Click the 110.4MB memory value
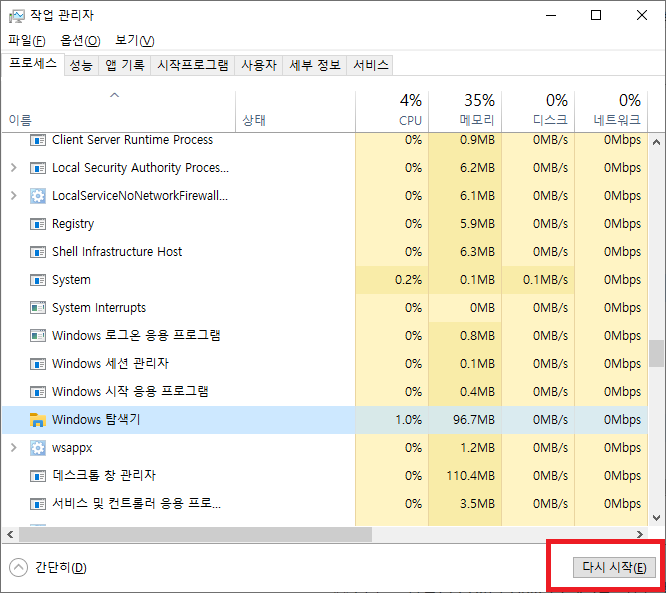Viewport: 666px width, 593px height. pos(470,476)
